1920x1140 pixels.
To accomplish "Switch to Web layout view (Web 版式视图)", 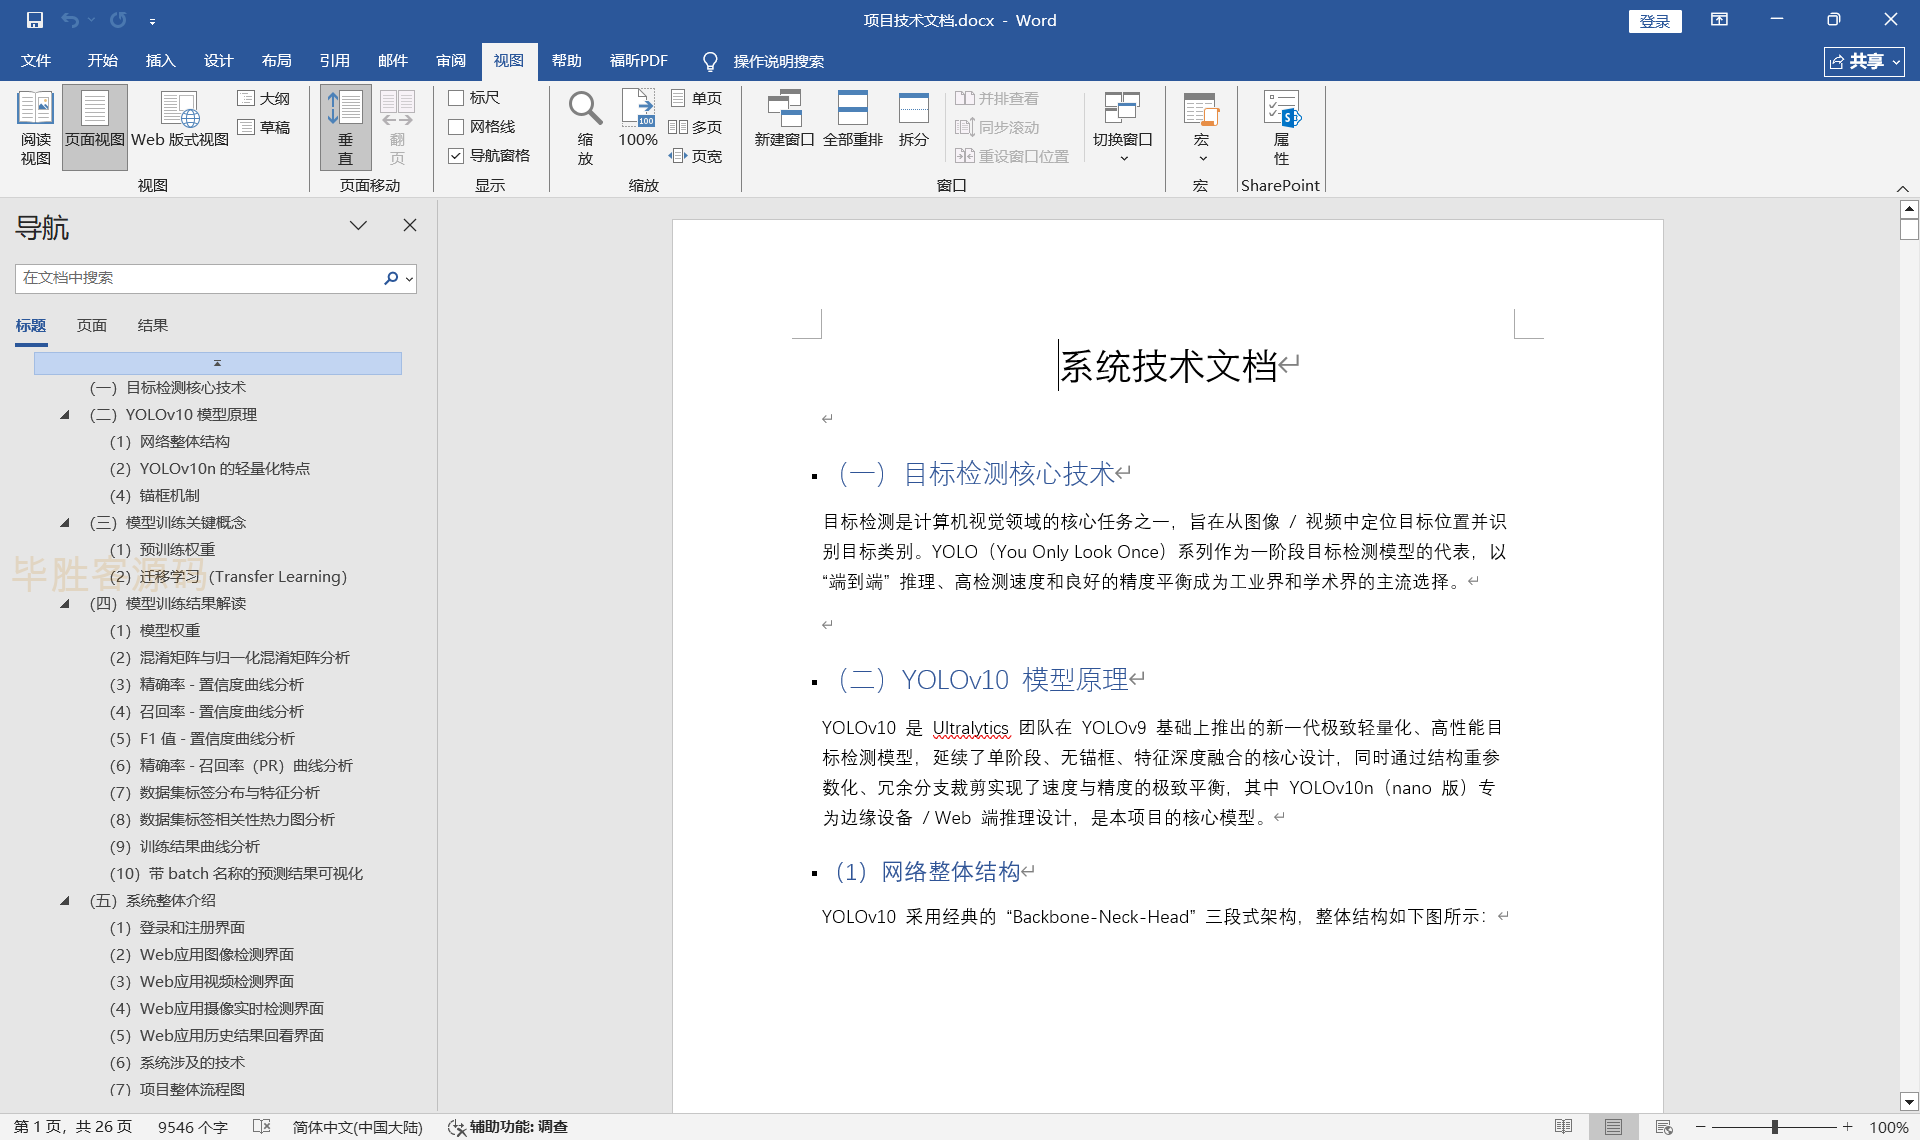I will [180, 126].
